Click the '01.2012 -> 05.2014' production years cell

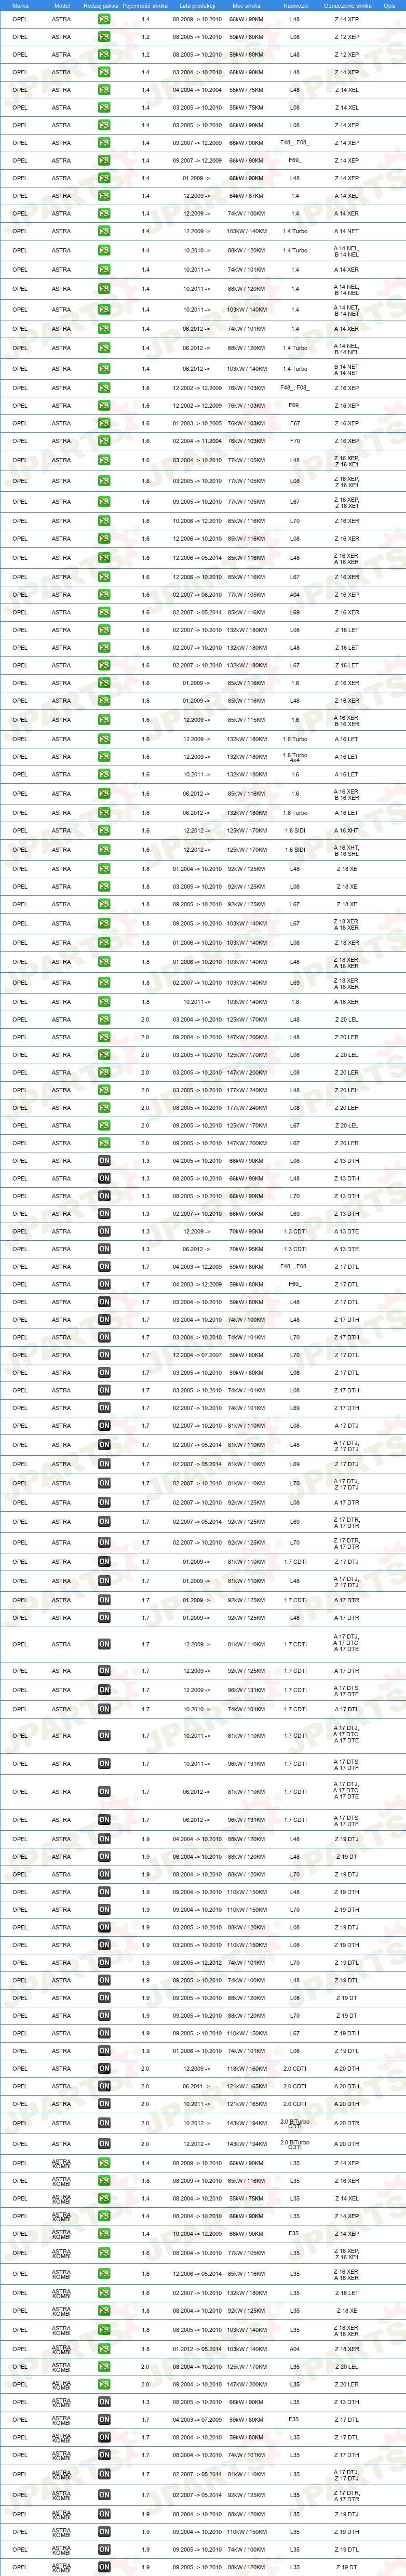pyautogui.click(x=197, y=2349)
